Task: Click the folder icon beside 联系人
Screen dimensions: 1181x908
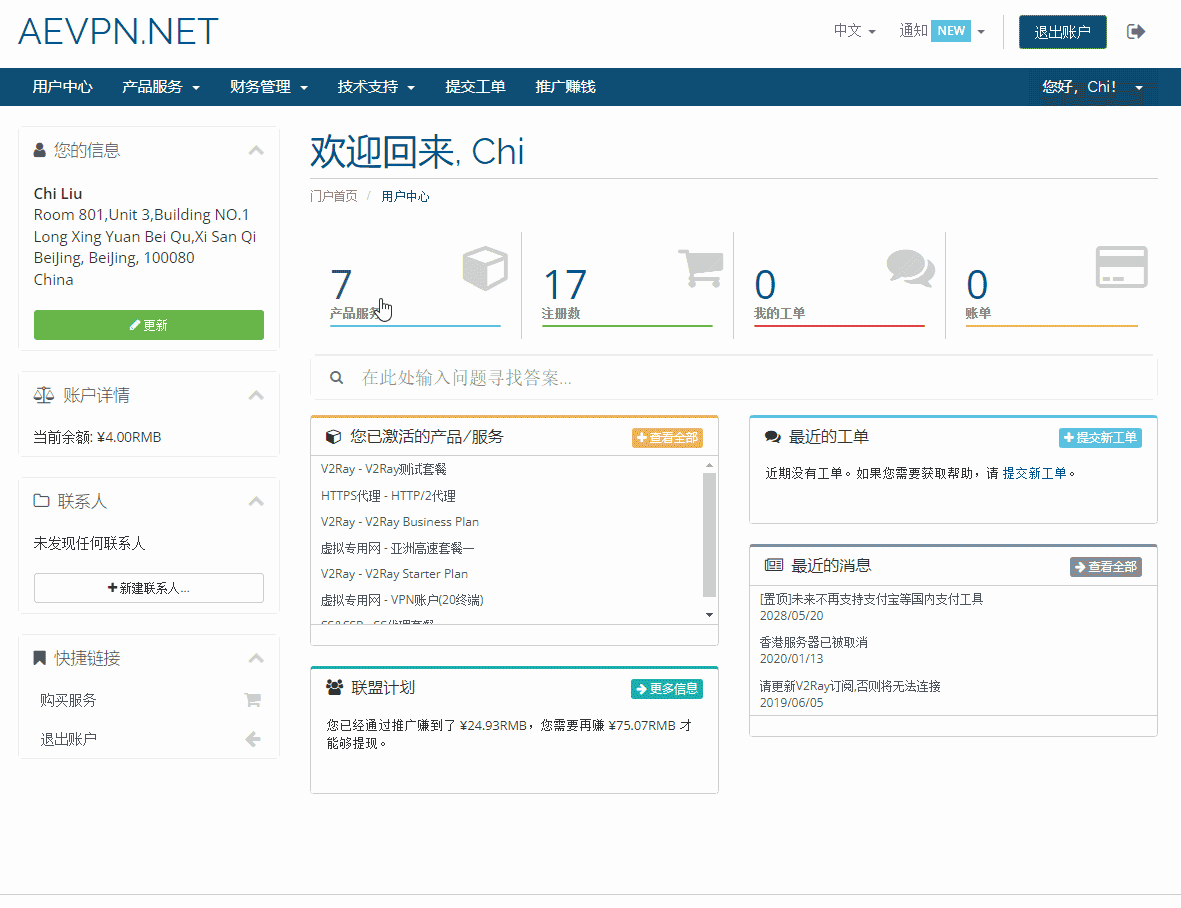Action: point(39,501)
